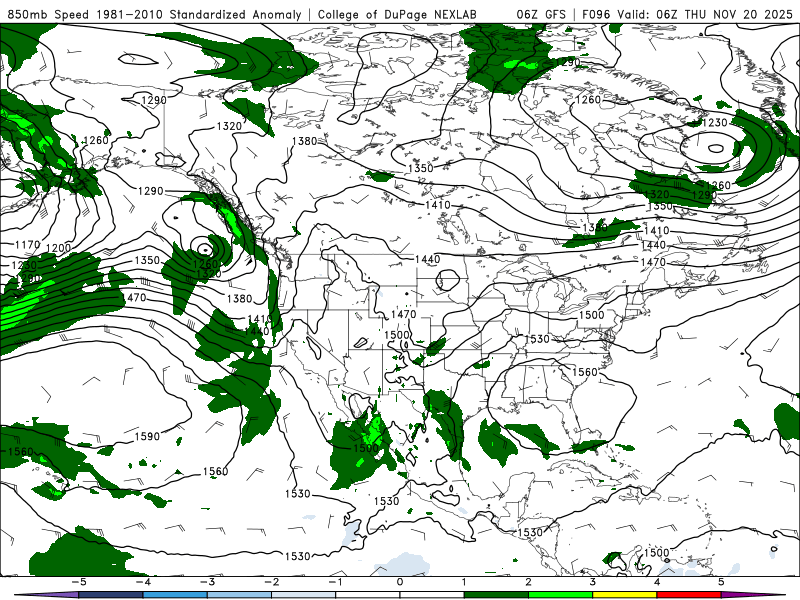Click the '5' color scale label
The image size is (800, 600).
point(721,582)
